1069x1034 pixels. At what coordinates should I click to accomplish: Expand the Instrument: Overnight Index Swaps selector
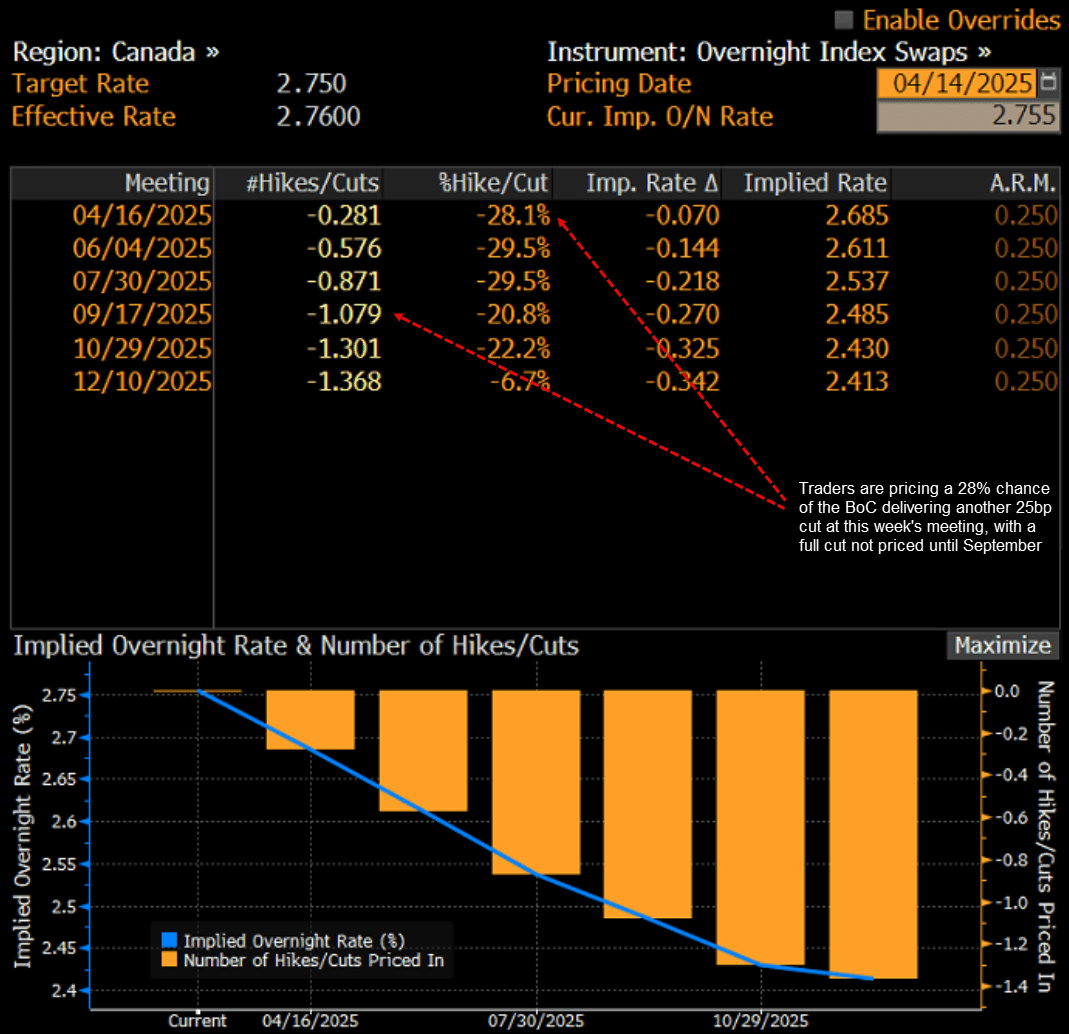769,52
